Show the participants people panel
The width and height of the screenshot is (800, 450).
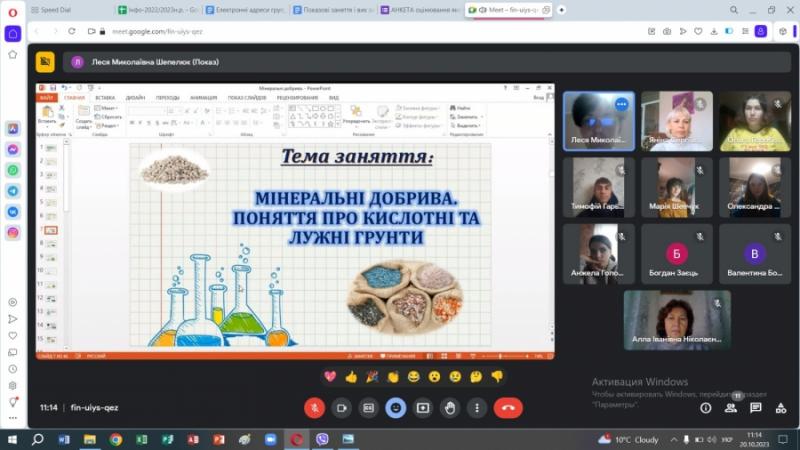pyautogui.click(x=731, y=408)
